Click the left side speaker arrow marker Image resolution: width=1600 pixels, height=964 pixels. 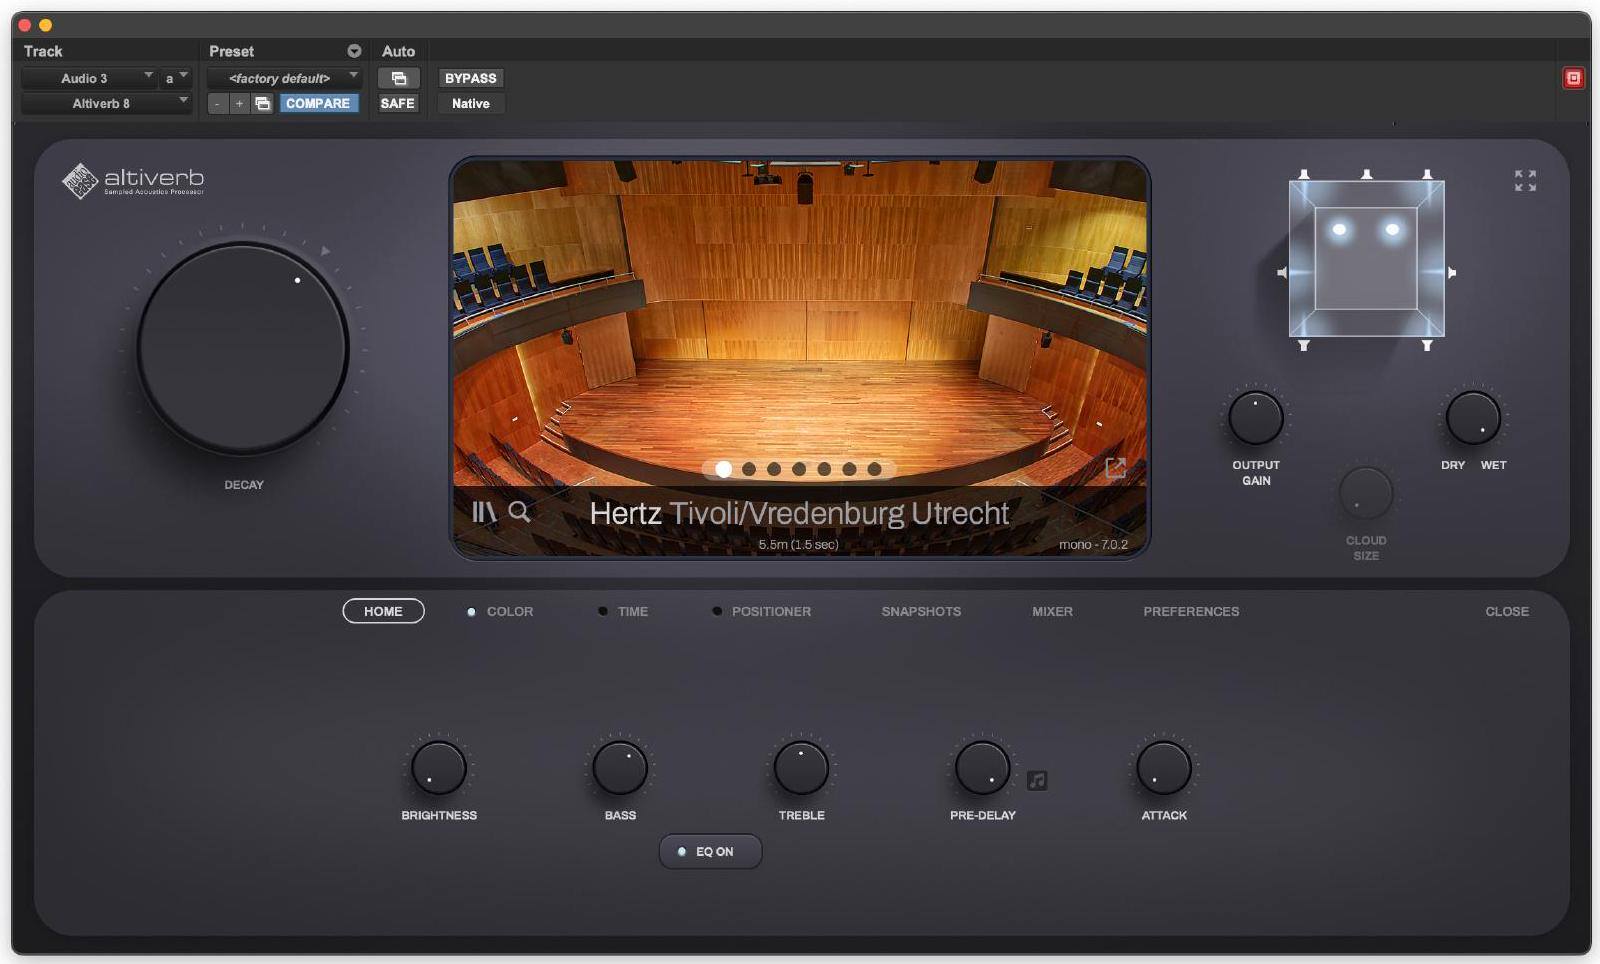point(1282,272)
